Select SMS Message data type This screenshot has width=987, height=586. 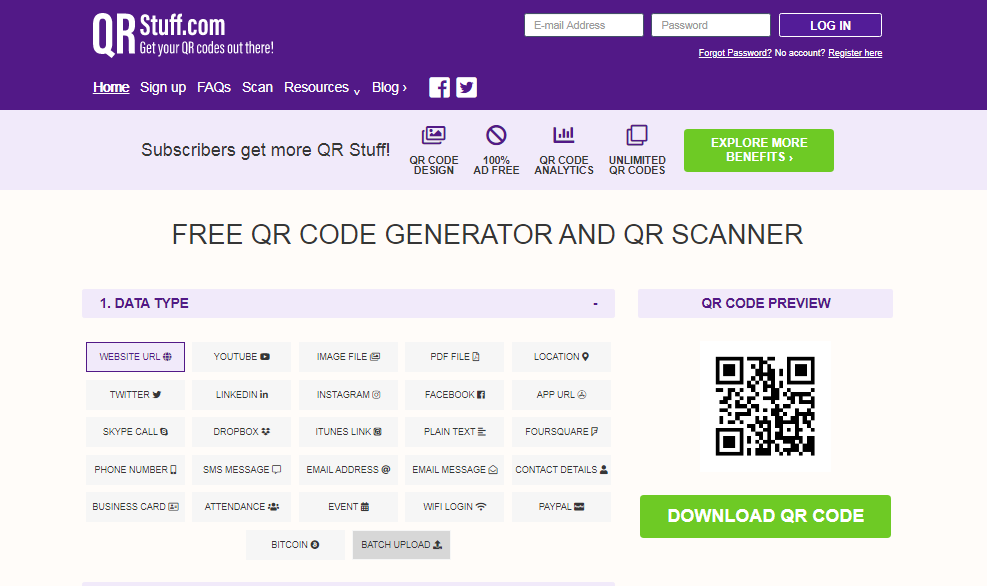(242, 470)
